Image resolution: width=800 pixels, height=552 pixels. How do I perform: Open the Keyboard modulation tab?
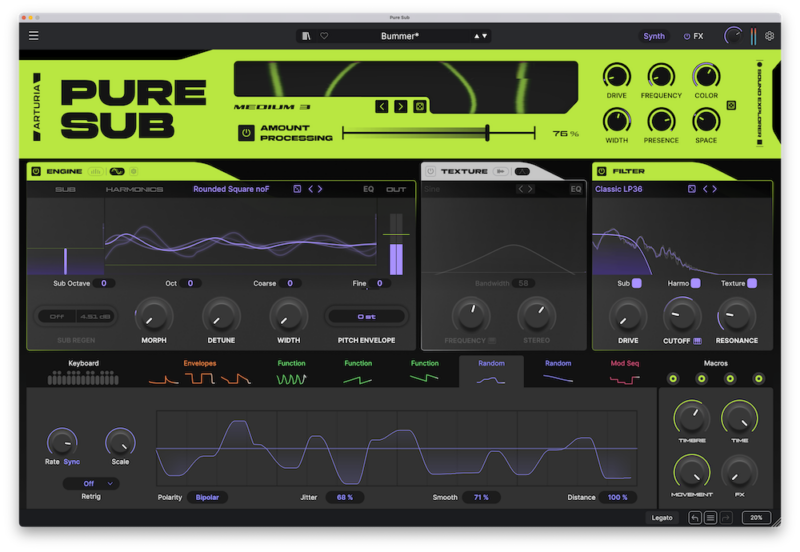[x=83, y=372]
